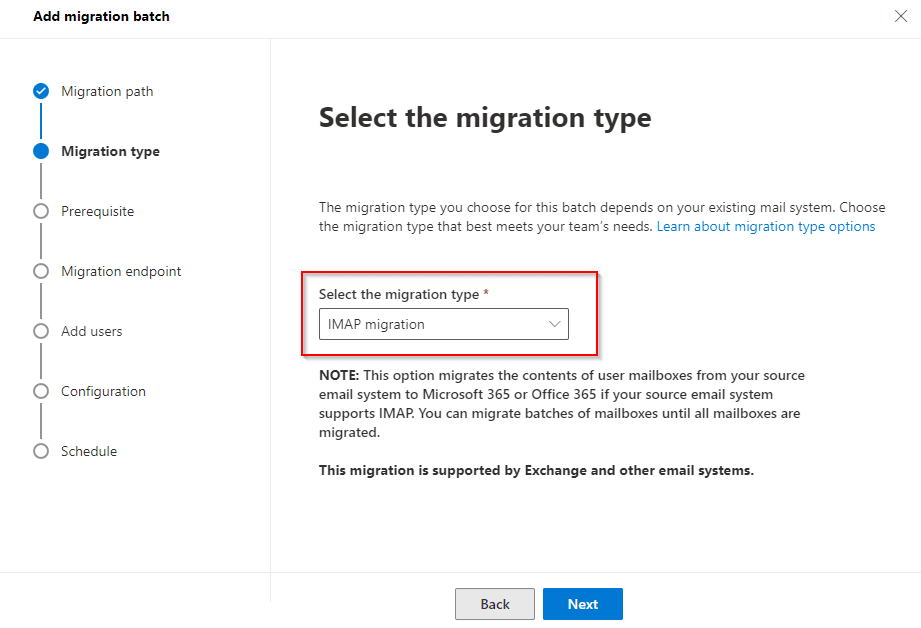Screen dimensions: 921x628
Task: Click the completed Migration path checkmark icon
Action: click(41, 91)
